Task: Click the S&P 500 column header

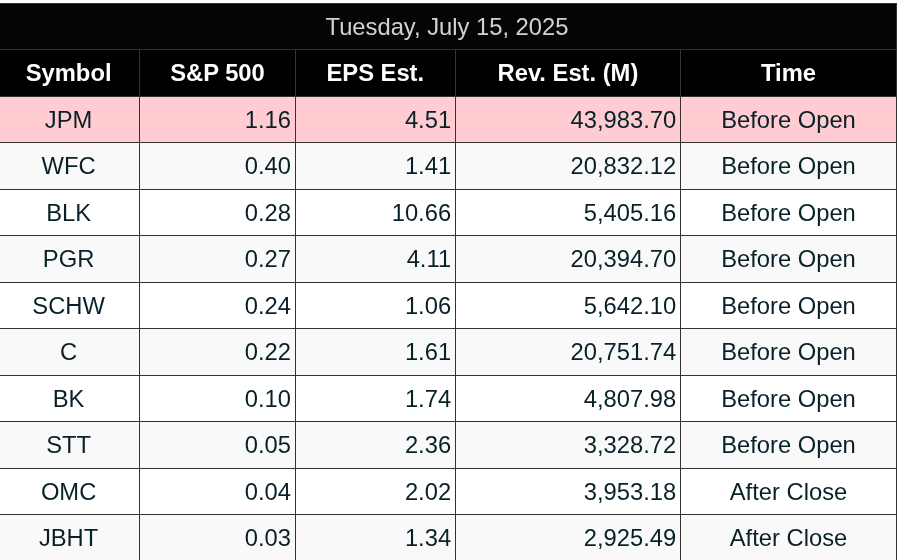Action: 217,73
